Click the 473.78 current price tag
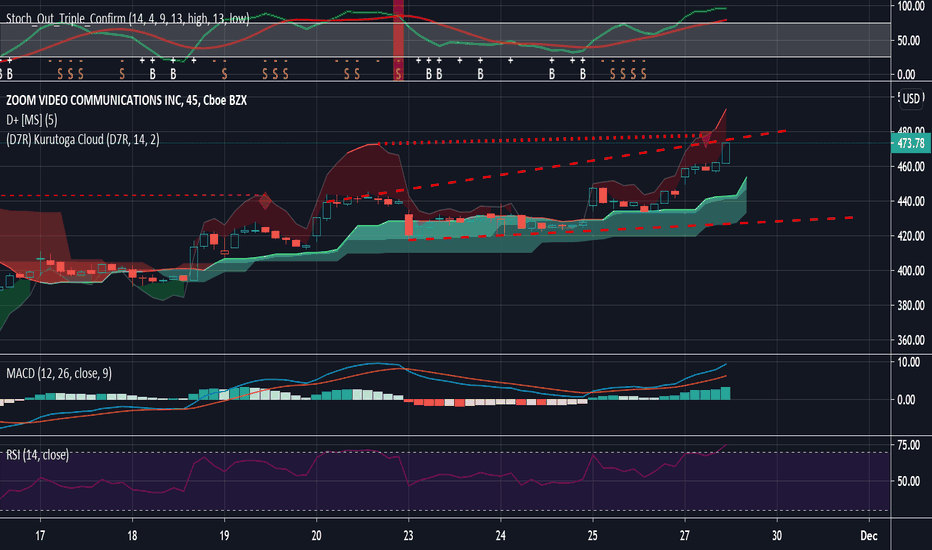The width and height of the screenshot is (932, 550). pos(911,143)
